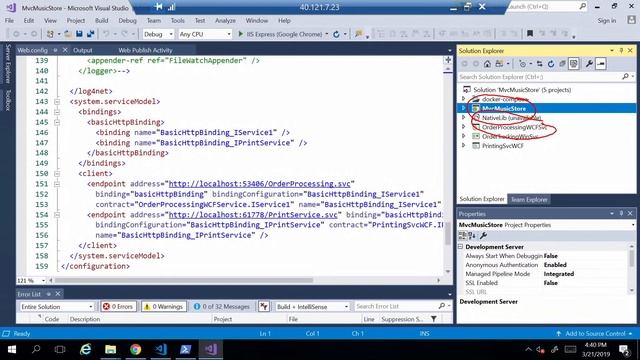Click the Home icon in Solution Explorer
This screenshot has width=640, height=360.
[x=487, y=64]
